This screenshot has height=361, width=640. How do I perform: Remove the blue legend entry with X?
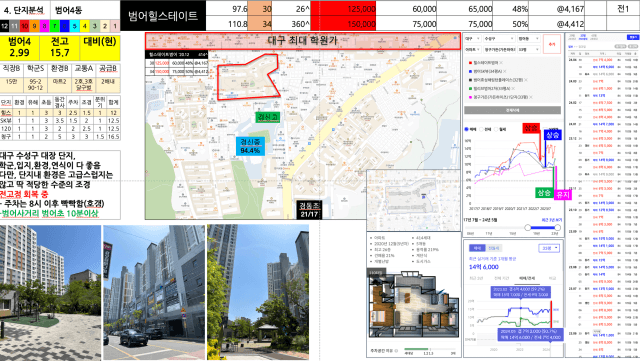(x=504, y=71)
